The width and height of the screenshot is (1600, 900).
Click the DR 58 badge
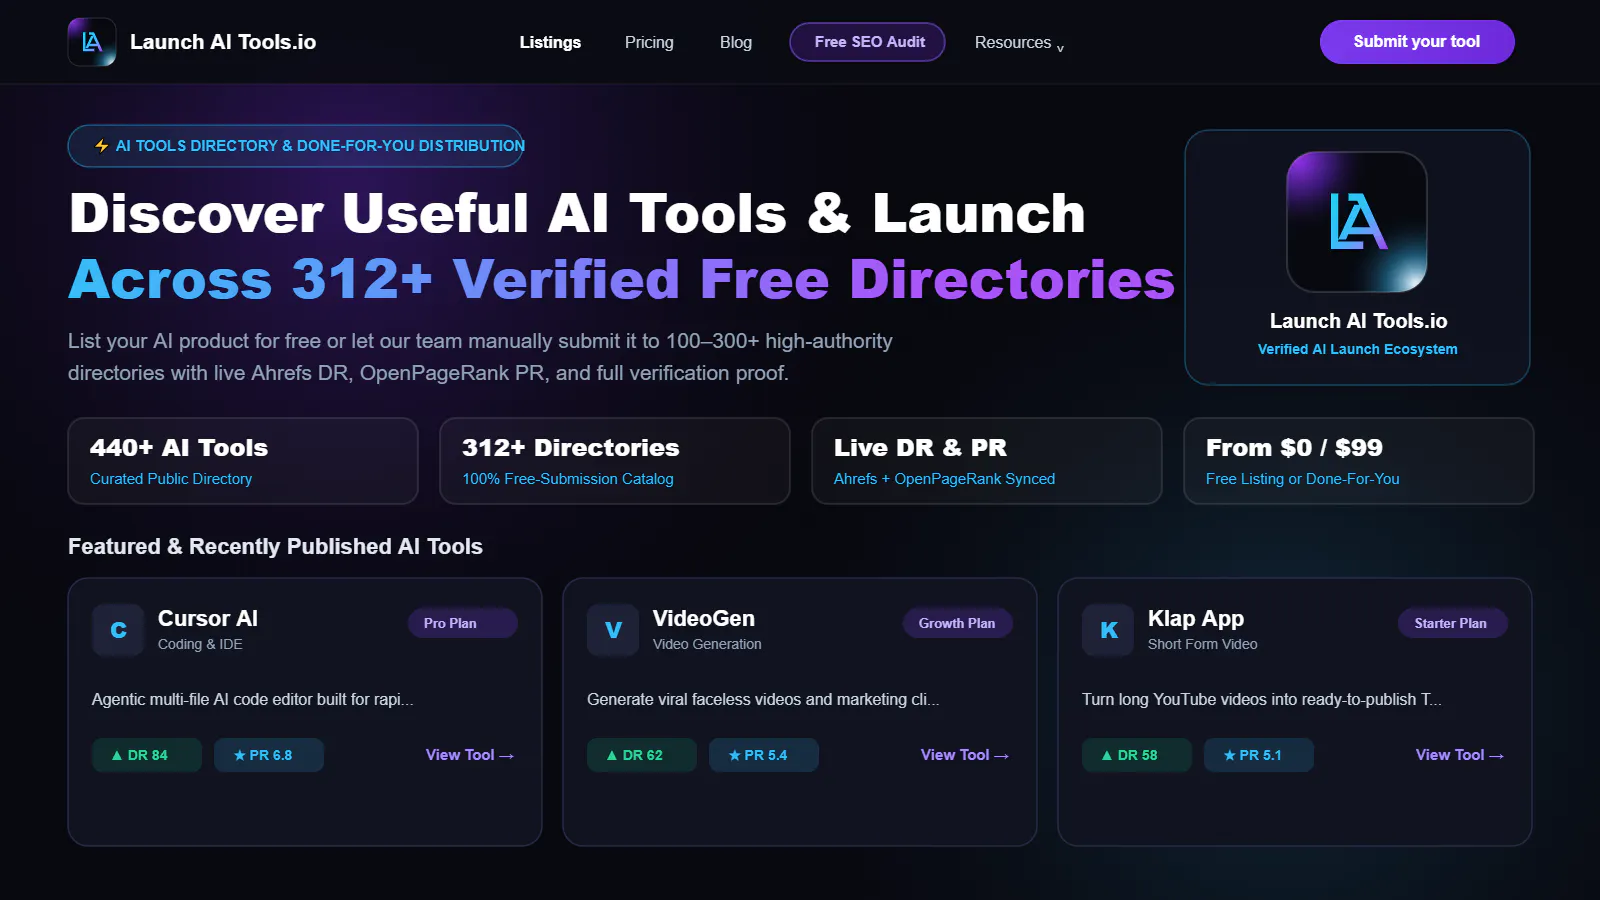coord(1137,755)
